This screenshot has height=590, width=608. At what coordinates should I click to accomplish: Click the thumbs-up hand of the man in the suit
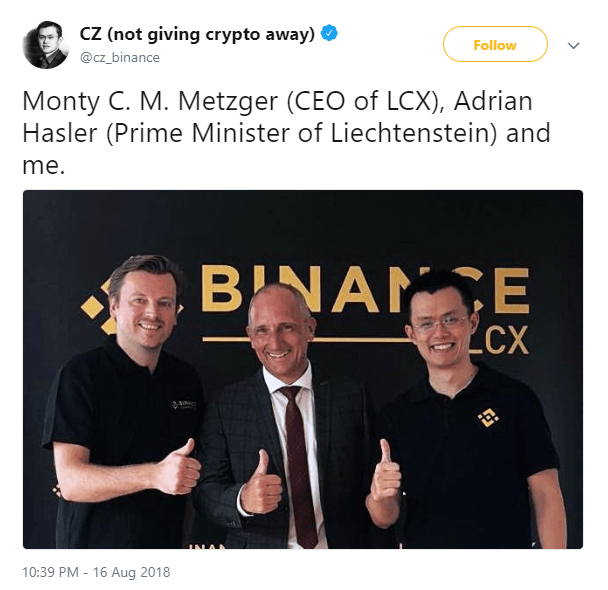[261, 483]
